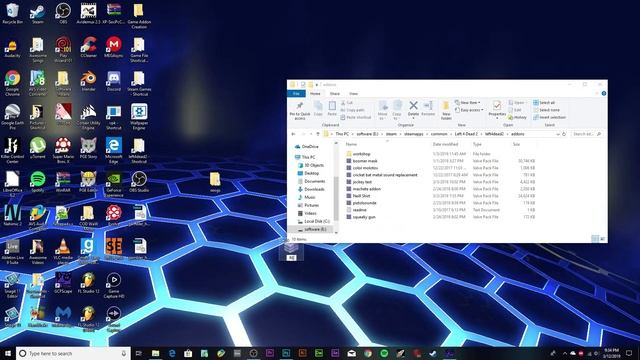Click the steamapps breadcrumb segment

point(413,134)
